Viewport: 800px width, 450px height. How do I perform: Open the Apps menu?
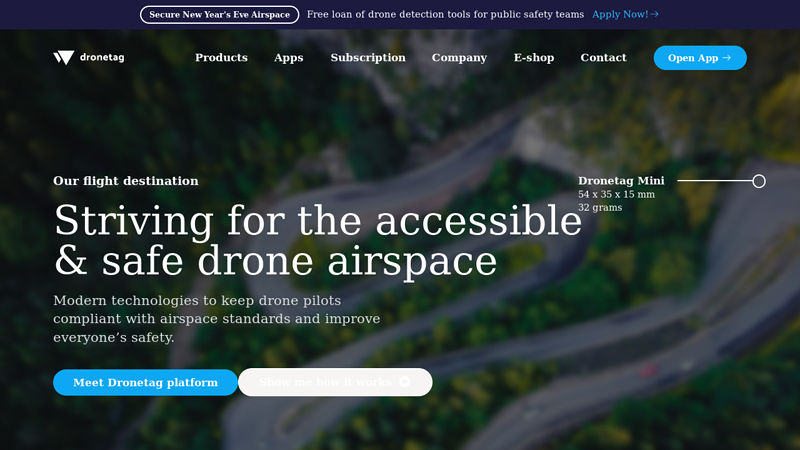pos(289,58)
